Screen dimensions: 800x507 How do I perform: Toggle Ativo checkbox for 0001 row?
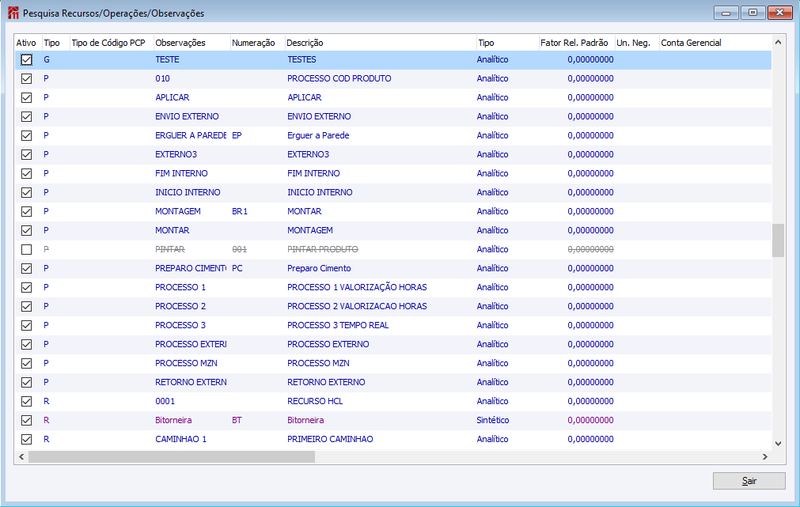27,401
